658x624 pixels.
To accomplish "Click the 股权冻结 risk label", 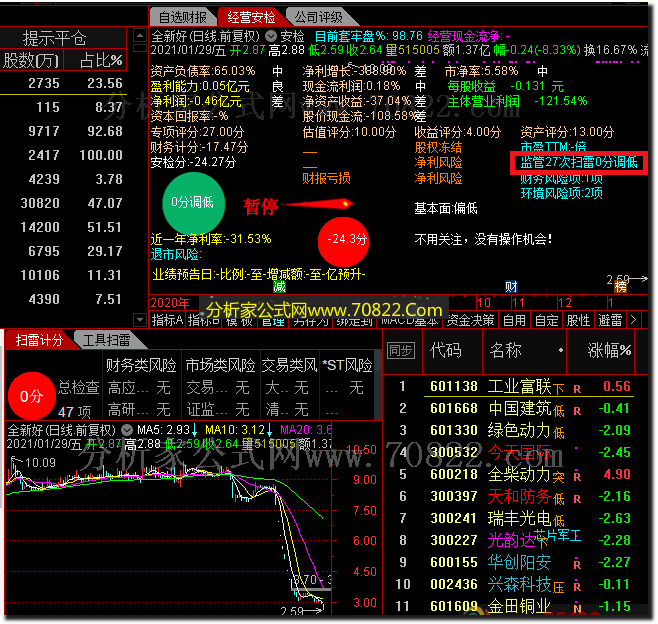I will click(438, 147).
